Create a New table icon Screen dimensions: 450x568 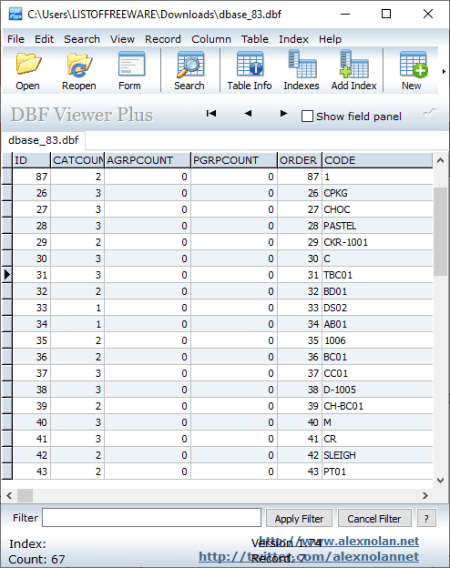click(x=412, y=71)
